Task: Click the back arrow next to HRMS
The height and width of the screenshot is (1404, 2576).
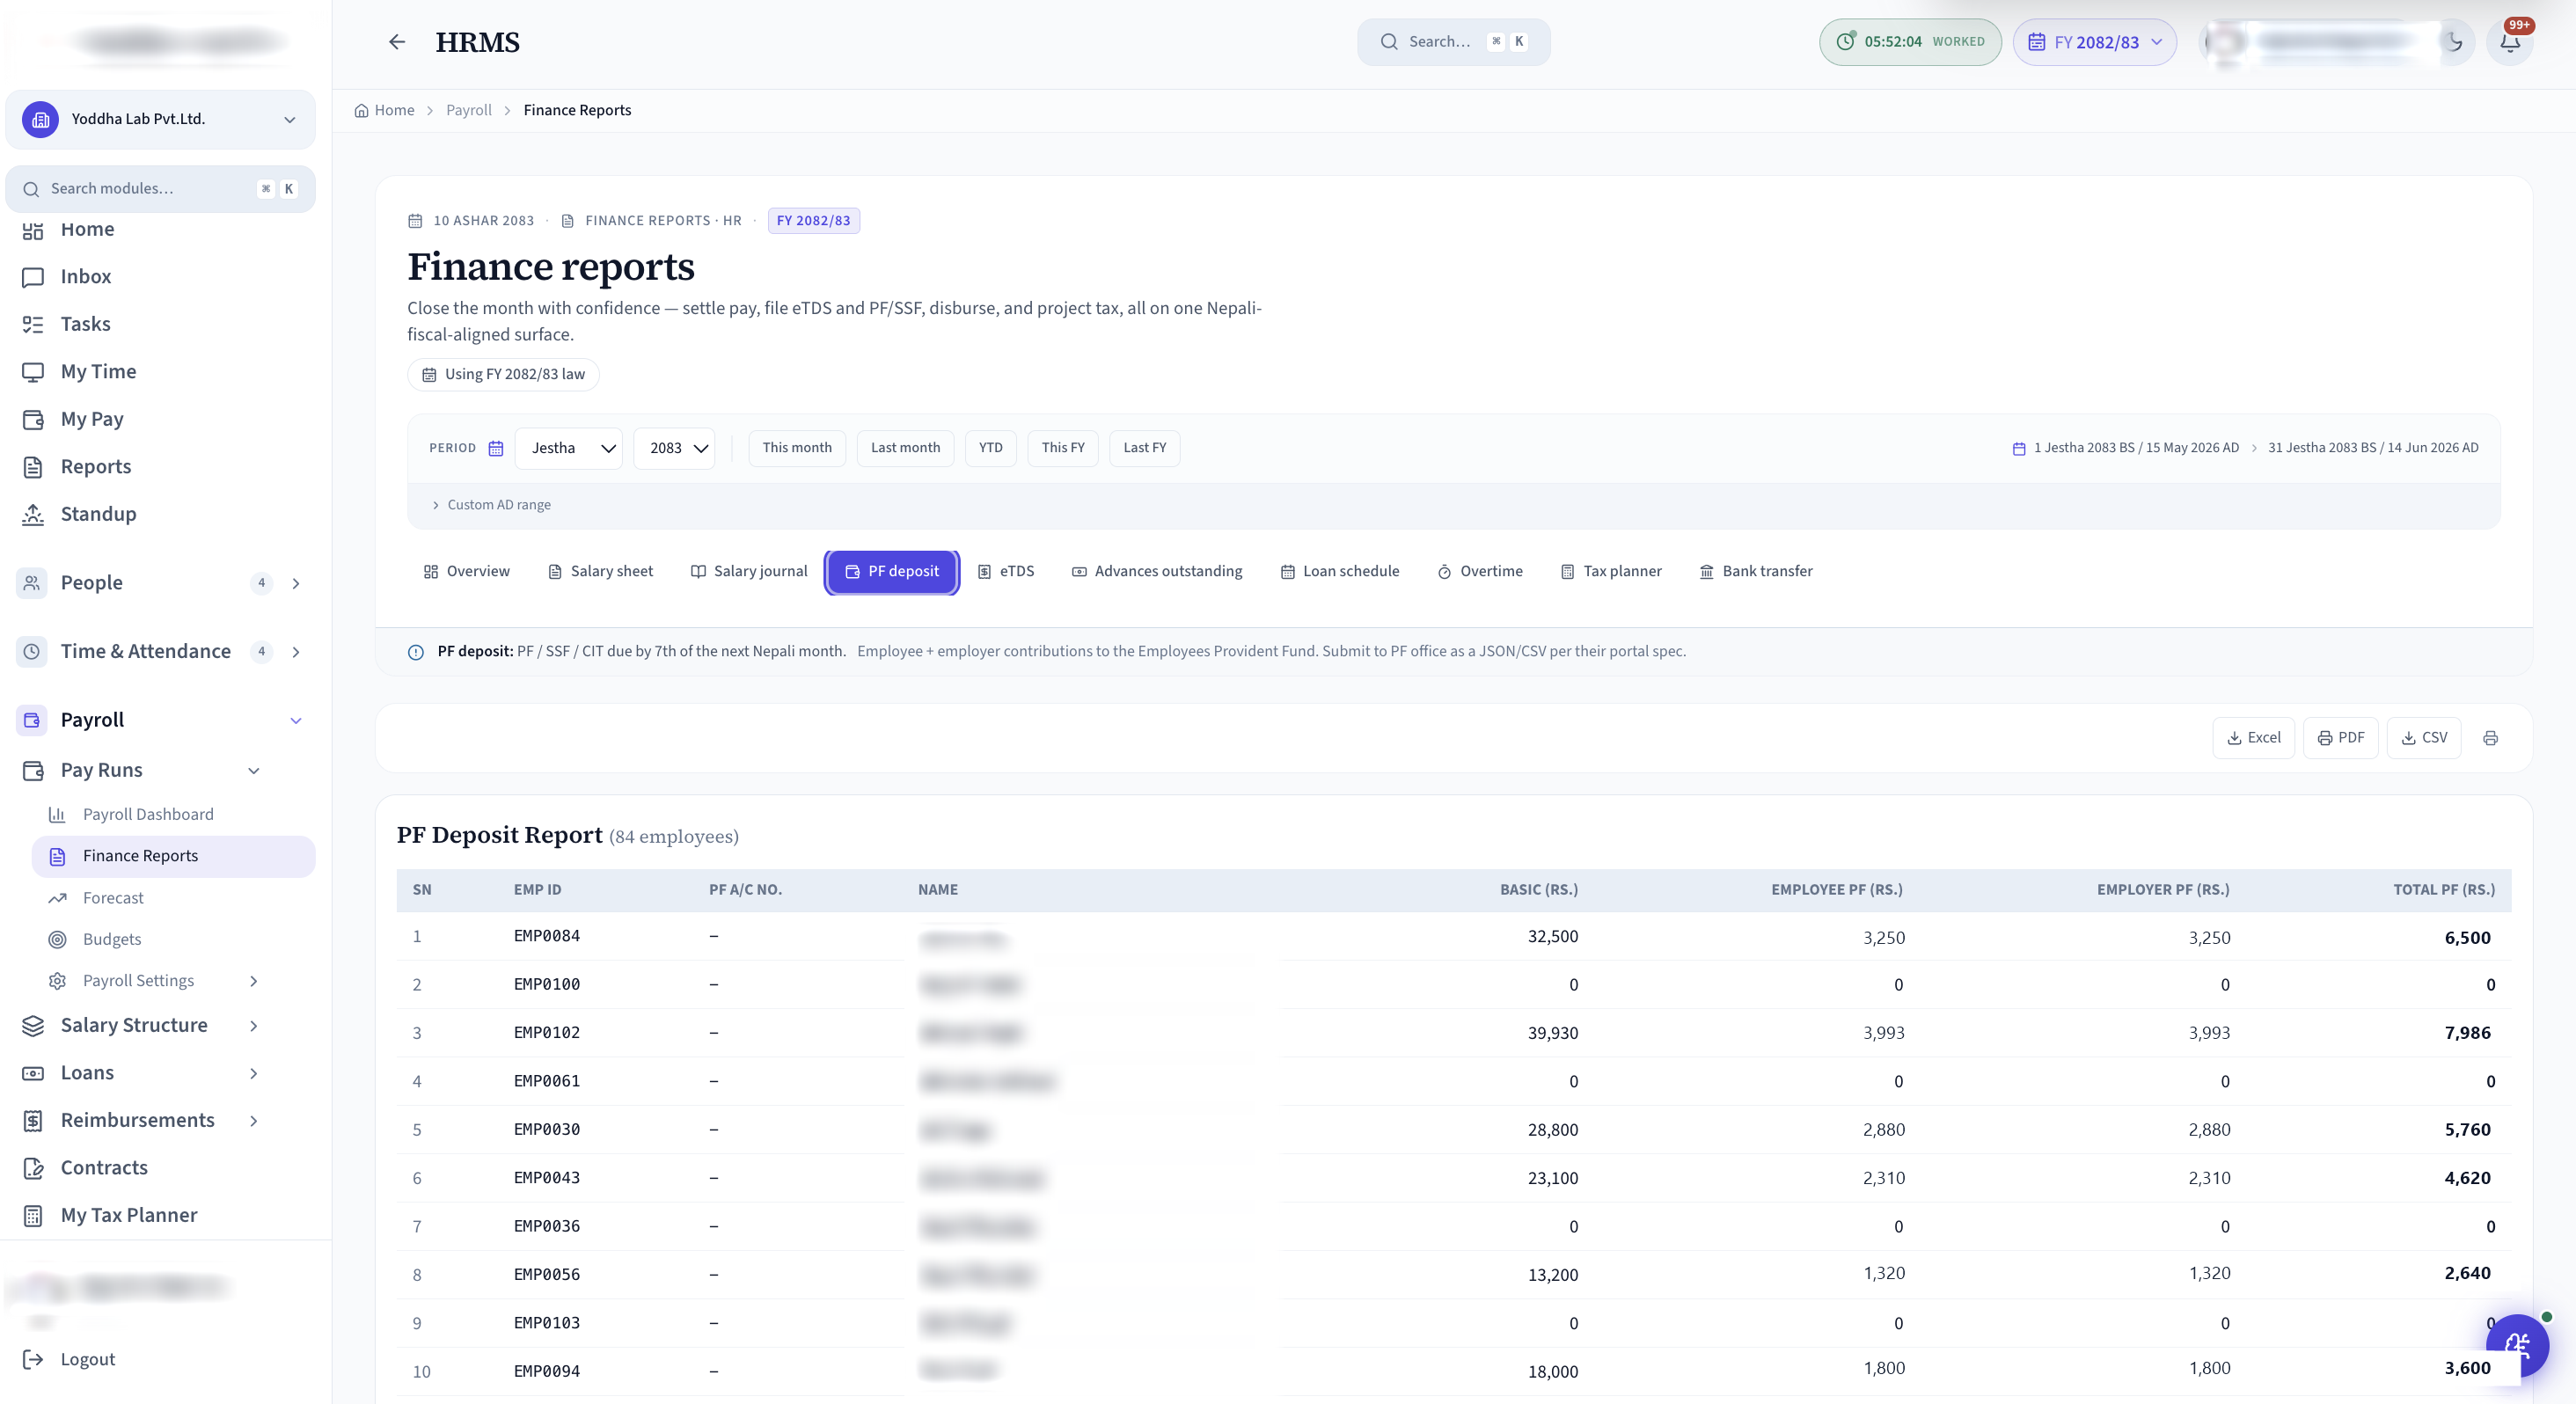Action: click(397, 42)
